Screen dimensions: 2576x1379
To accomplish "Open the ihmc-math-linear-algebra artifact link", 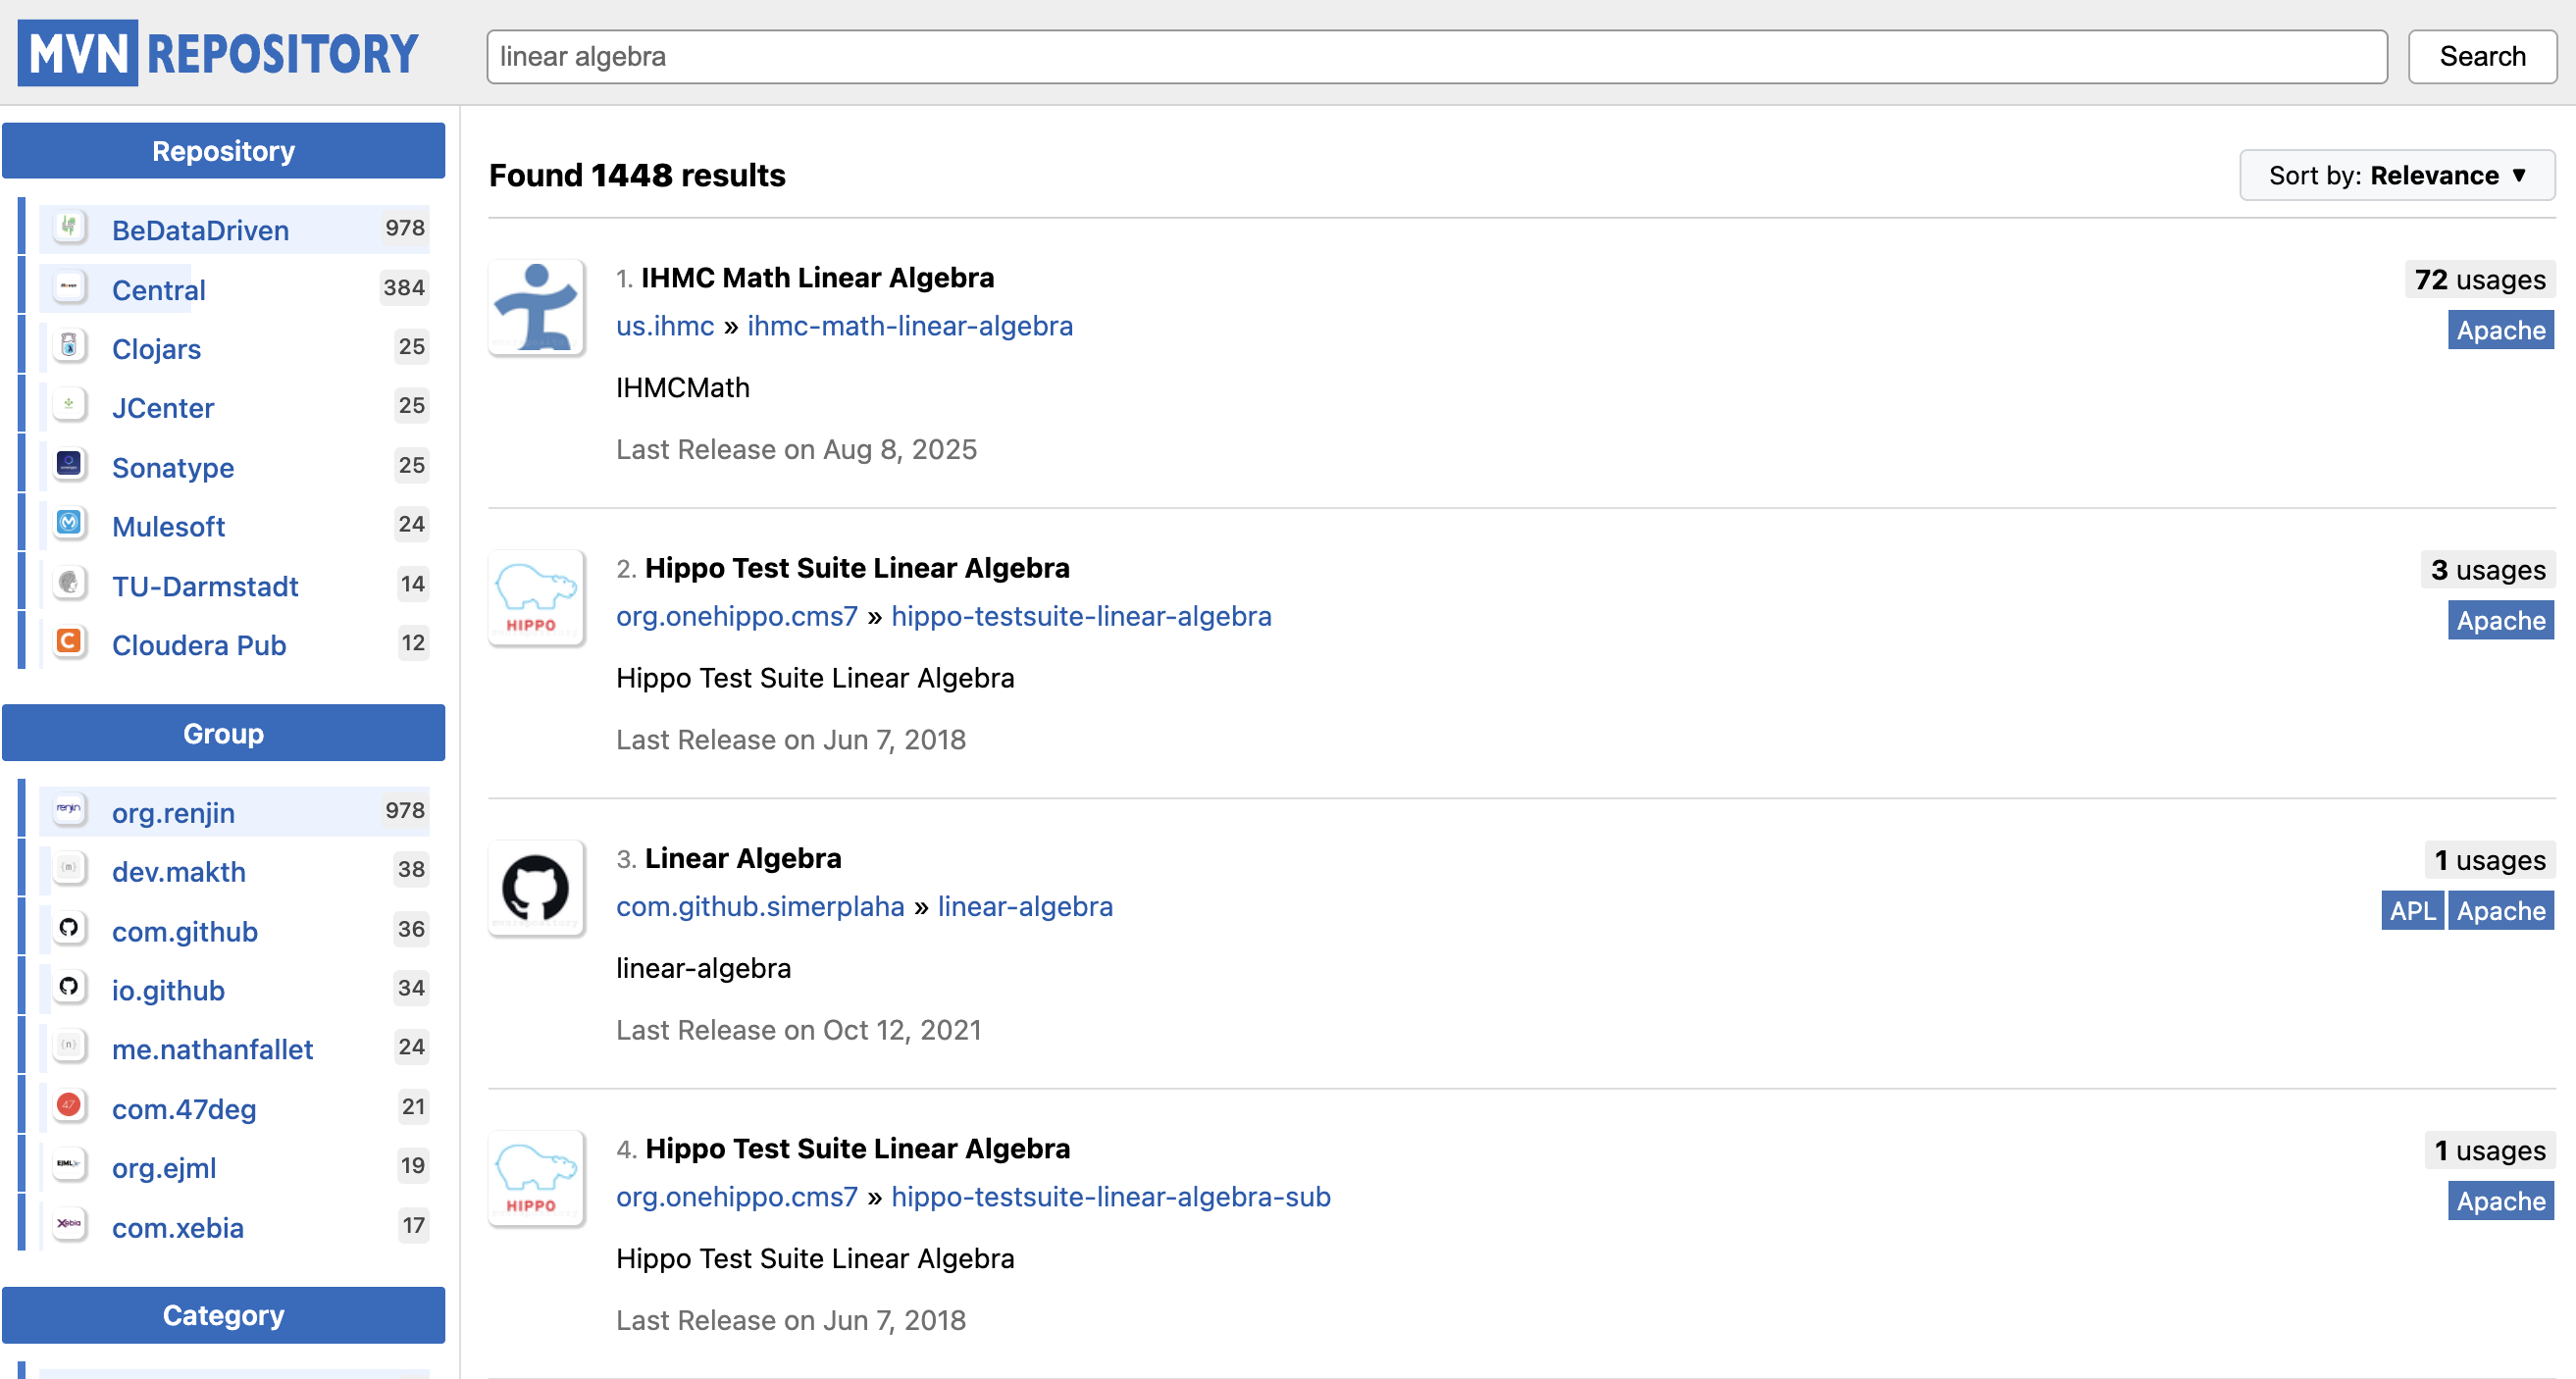I will (909, 326).
